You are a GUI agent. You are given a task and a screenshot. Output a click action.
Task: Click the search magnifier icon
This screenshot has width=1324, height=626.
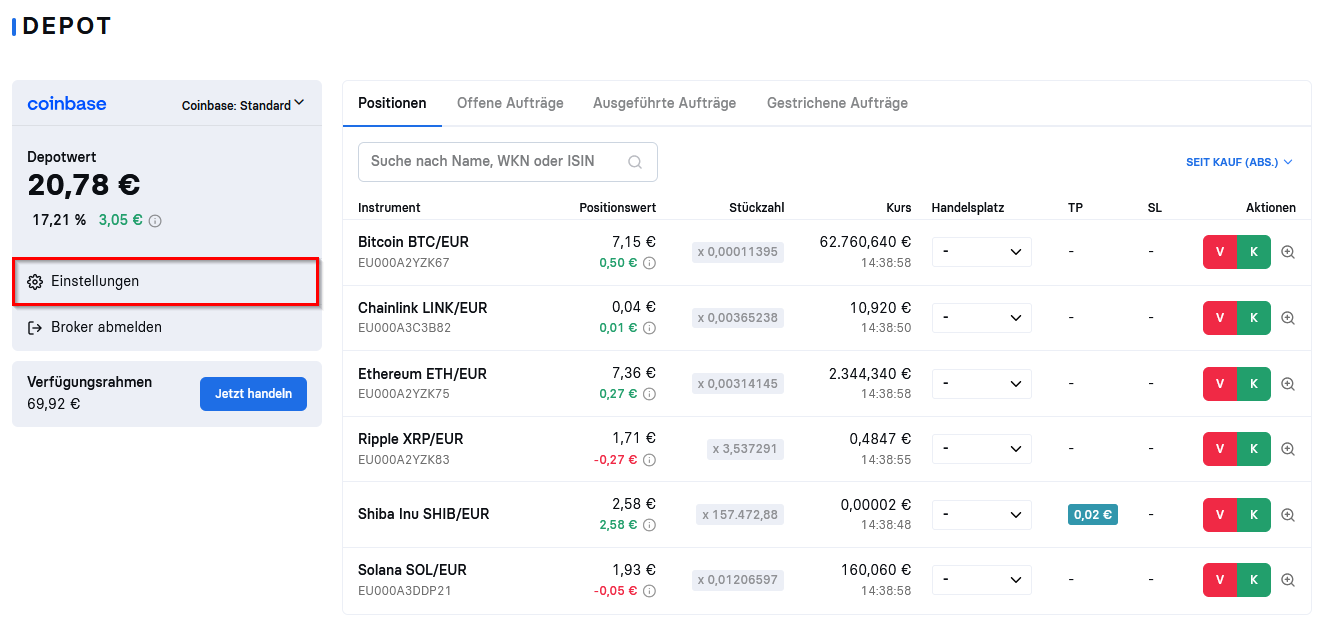(634, 161)
